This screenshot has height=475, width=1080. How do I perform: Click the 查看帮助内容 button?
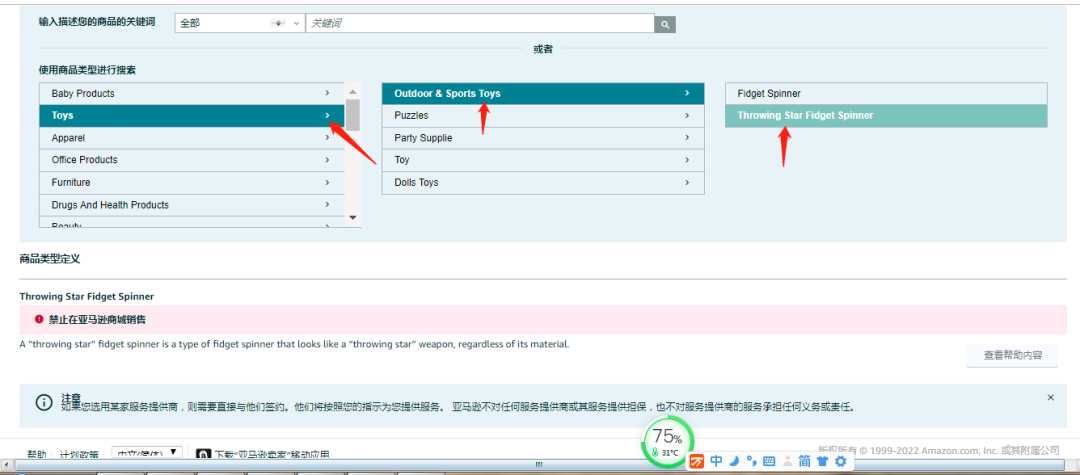(x=1012, y=356)
